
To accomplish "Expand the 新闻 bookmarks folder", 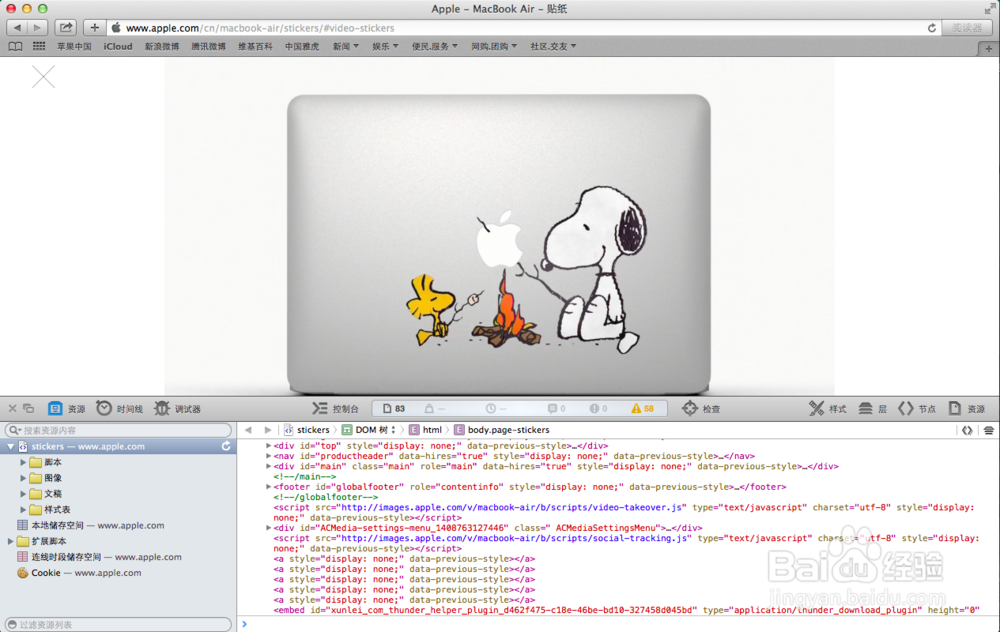I will [x=346, y=47].
